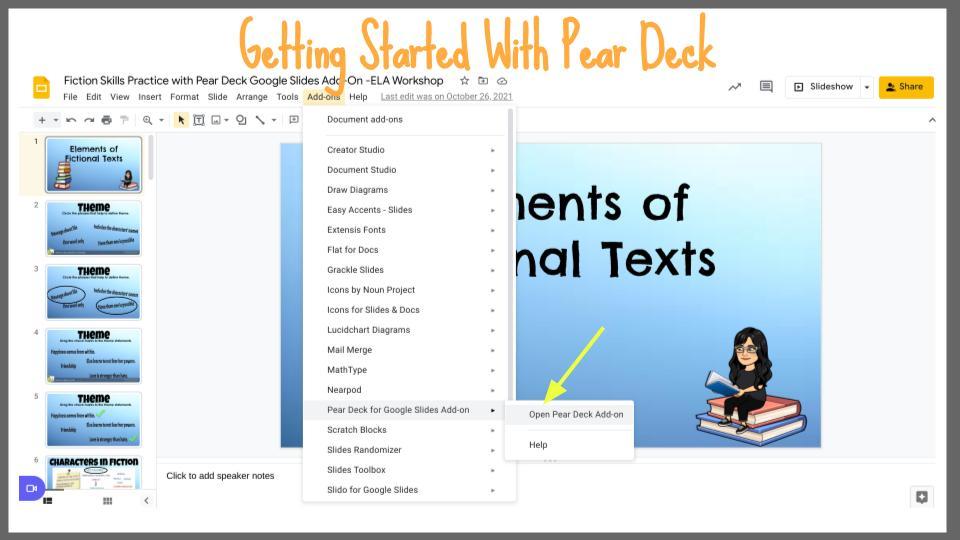This screenshot has height=540, width=960.
Task: Check the cloud save status icon
Action: click(502, 81)
